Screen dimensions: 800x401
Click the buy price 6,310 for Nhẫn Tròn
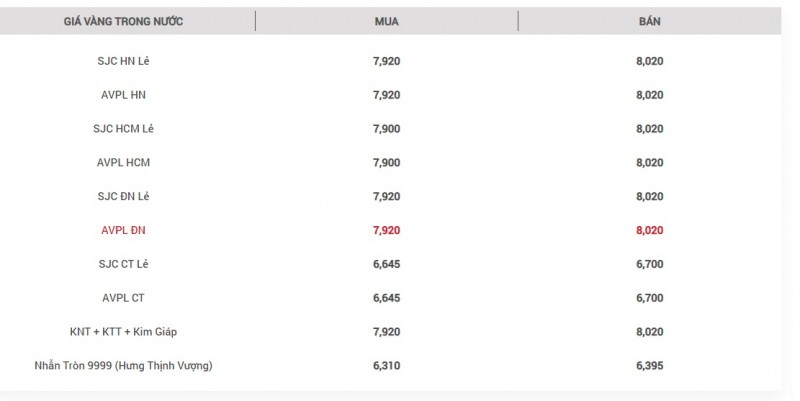click(386, 366)
